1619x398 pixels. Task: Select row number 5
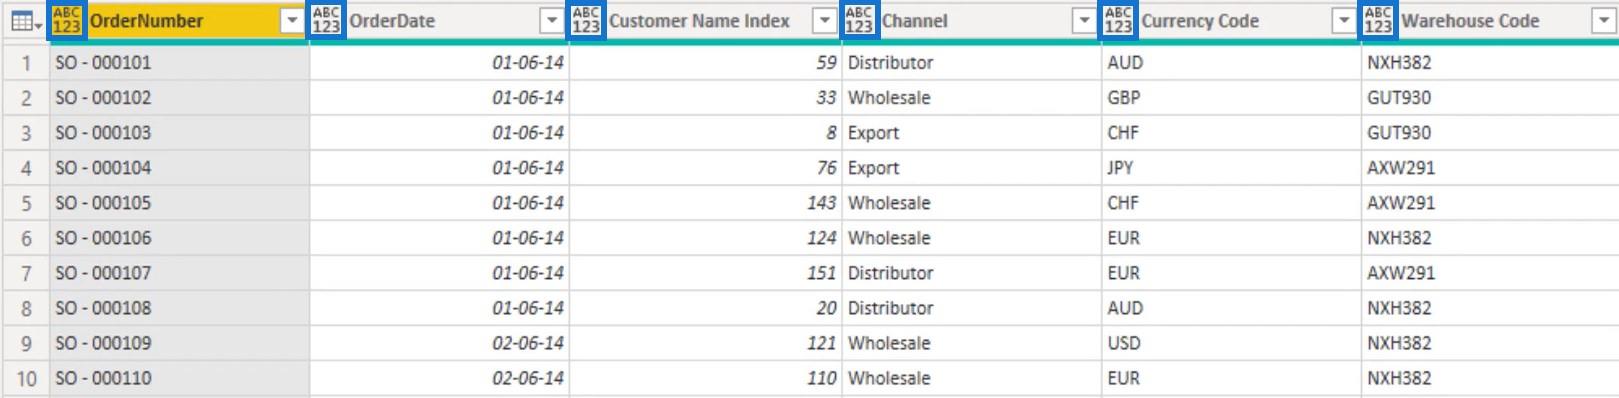(x=26, y=203)
